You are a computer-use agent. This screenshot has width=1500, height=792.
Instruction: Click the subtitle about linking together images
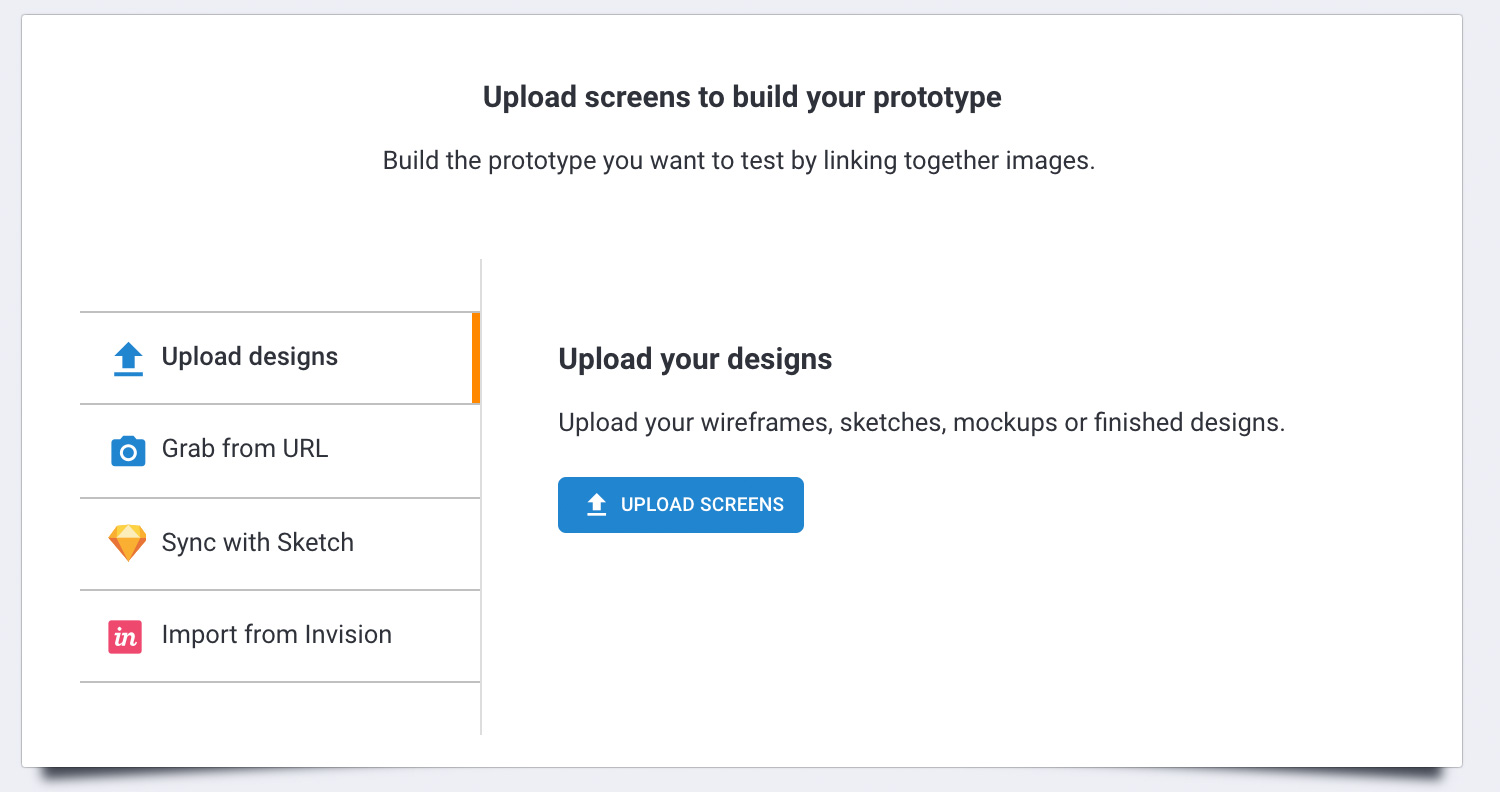tap(739, 161)
